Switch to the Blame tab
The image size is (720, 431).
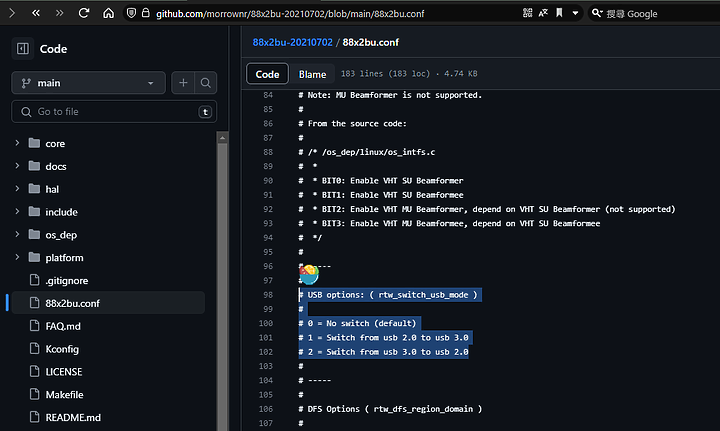(312, 74)
